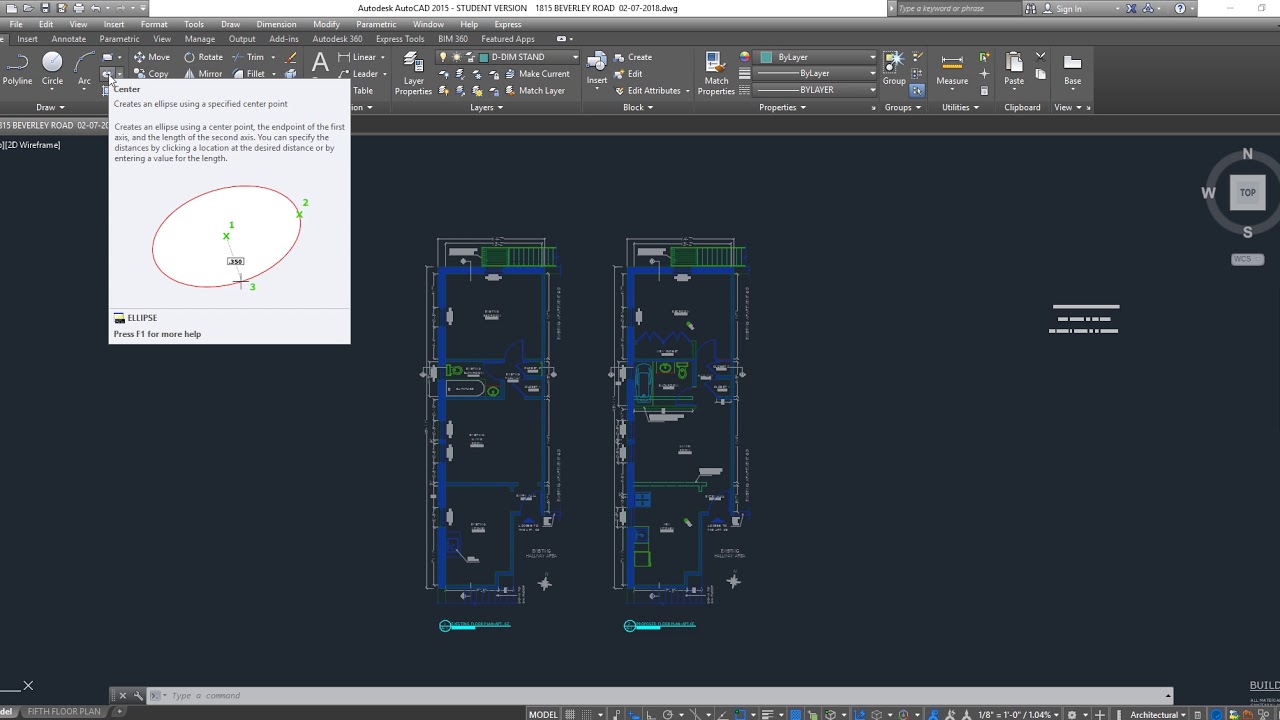Viewport: 1280px width, 720px height.
Task: Open the BYLAYER linetype dropdown
Action: [x=817, y=90]
